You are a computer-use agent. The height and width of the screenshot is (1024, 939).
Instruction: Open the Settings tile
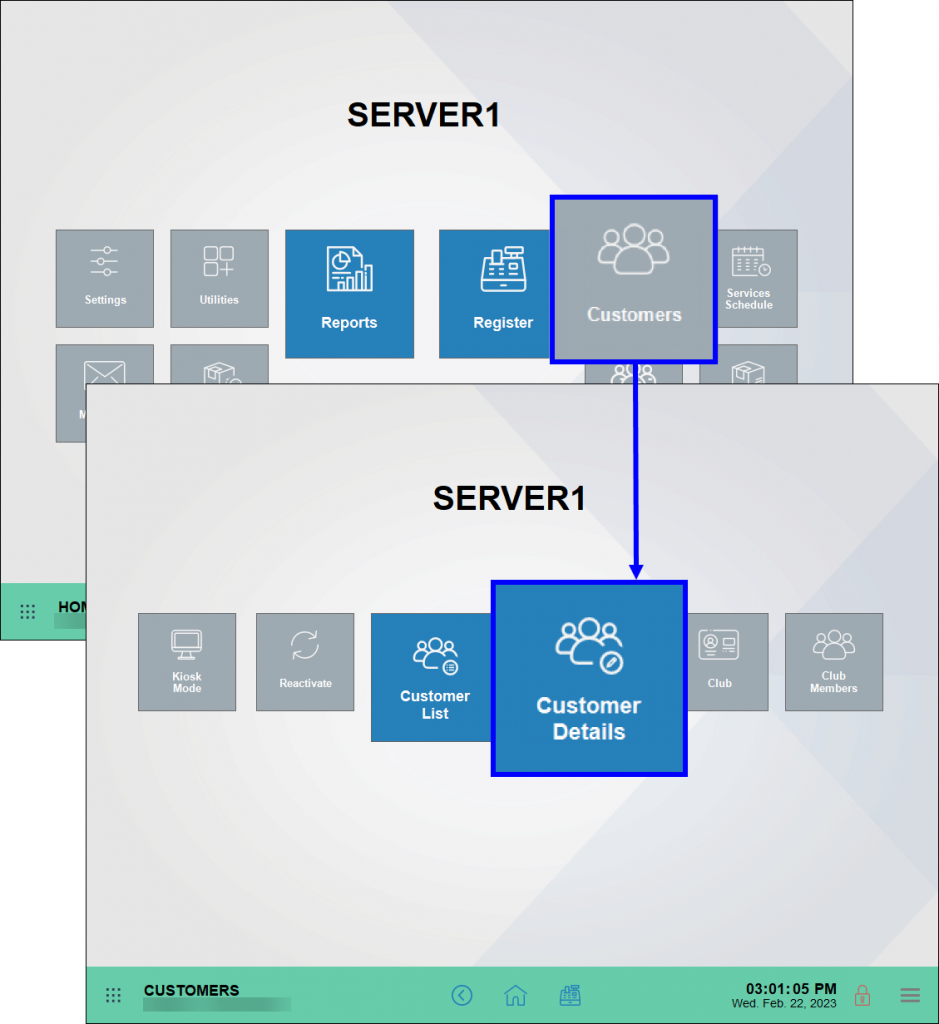[x=105, y=278]
